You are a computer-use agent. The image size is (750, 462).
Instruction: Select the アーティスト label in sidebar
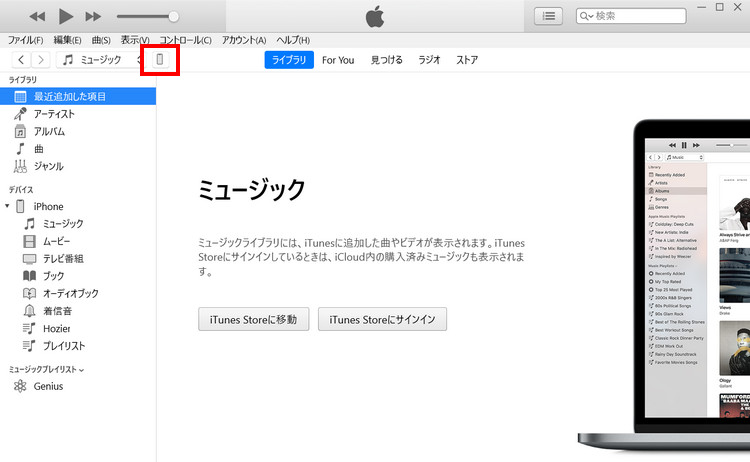click(54, 114)
